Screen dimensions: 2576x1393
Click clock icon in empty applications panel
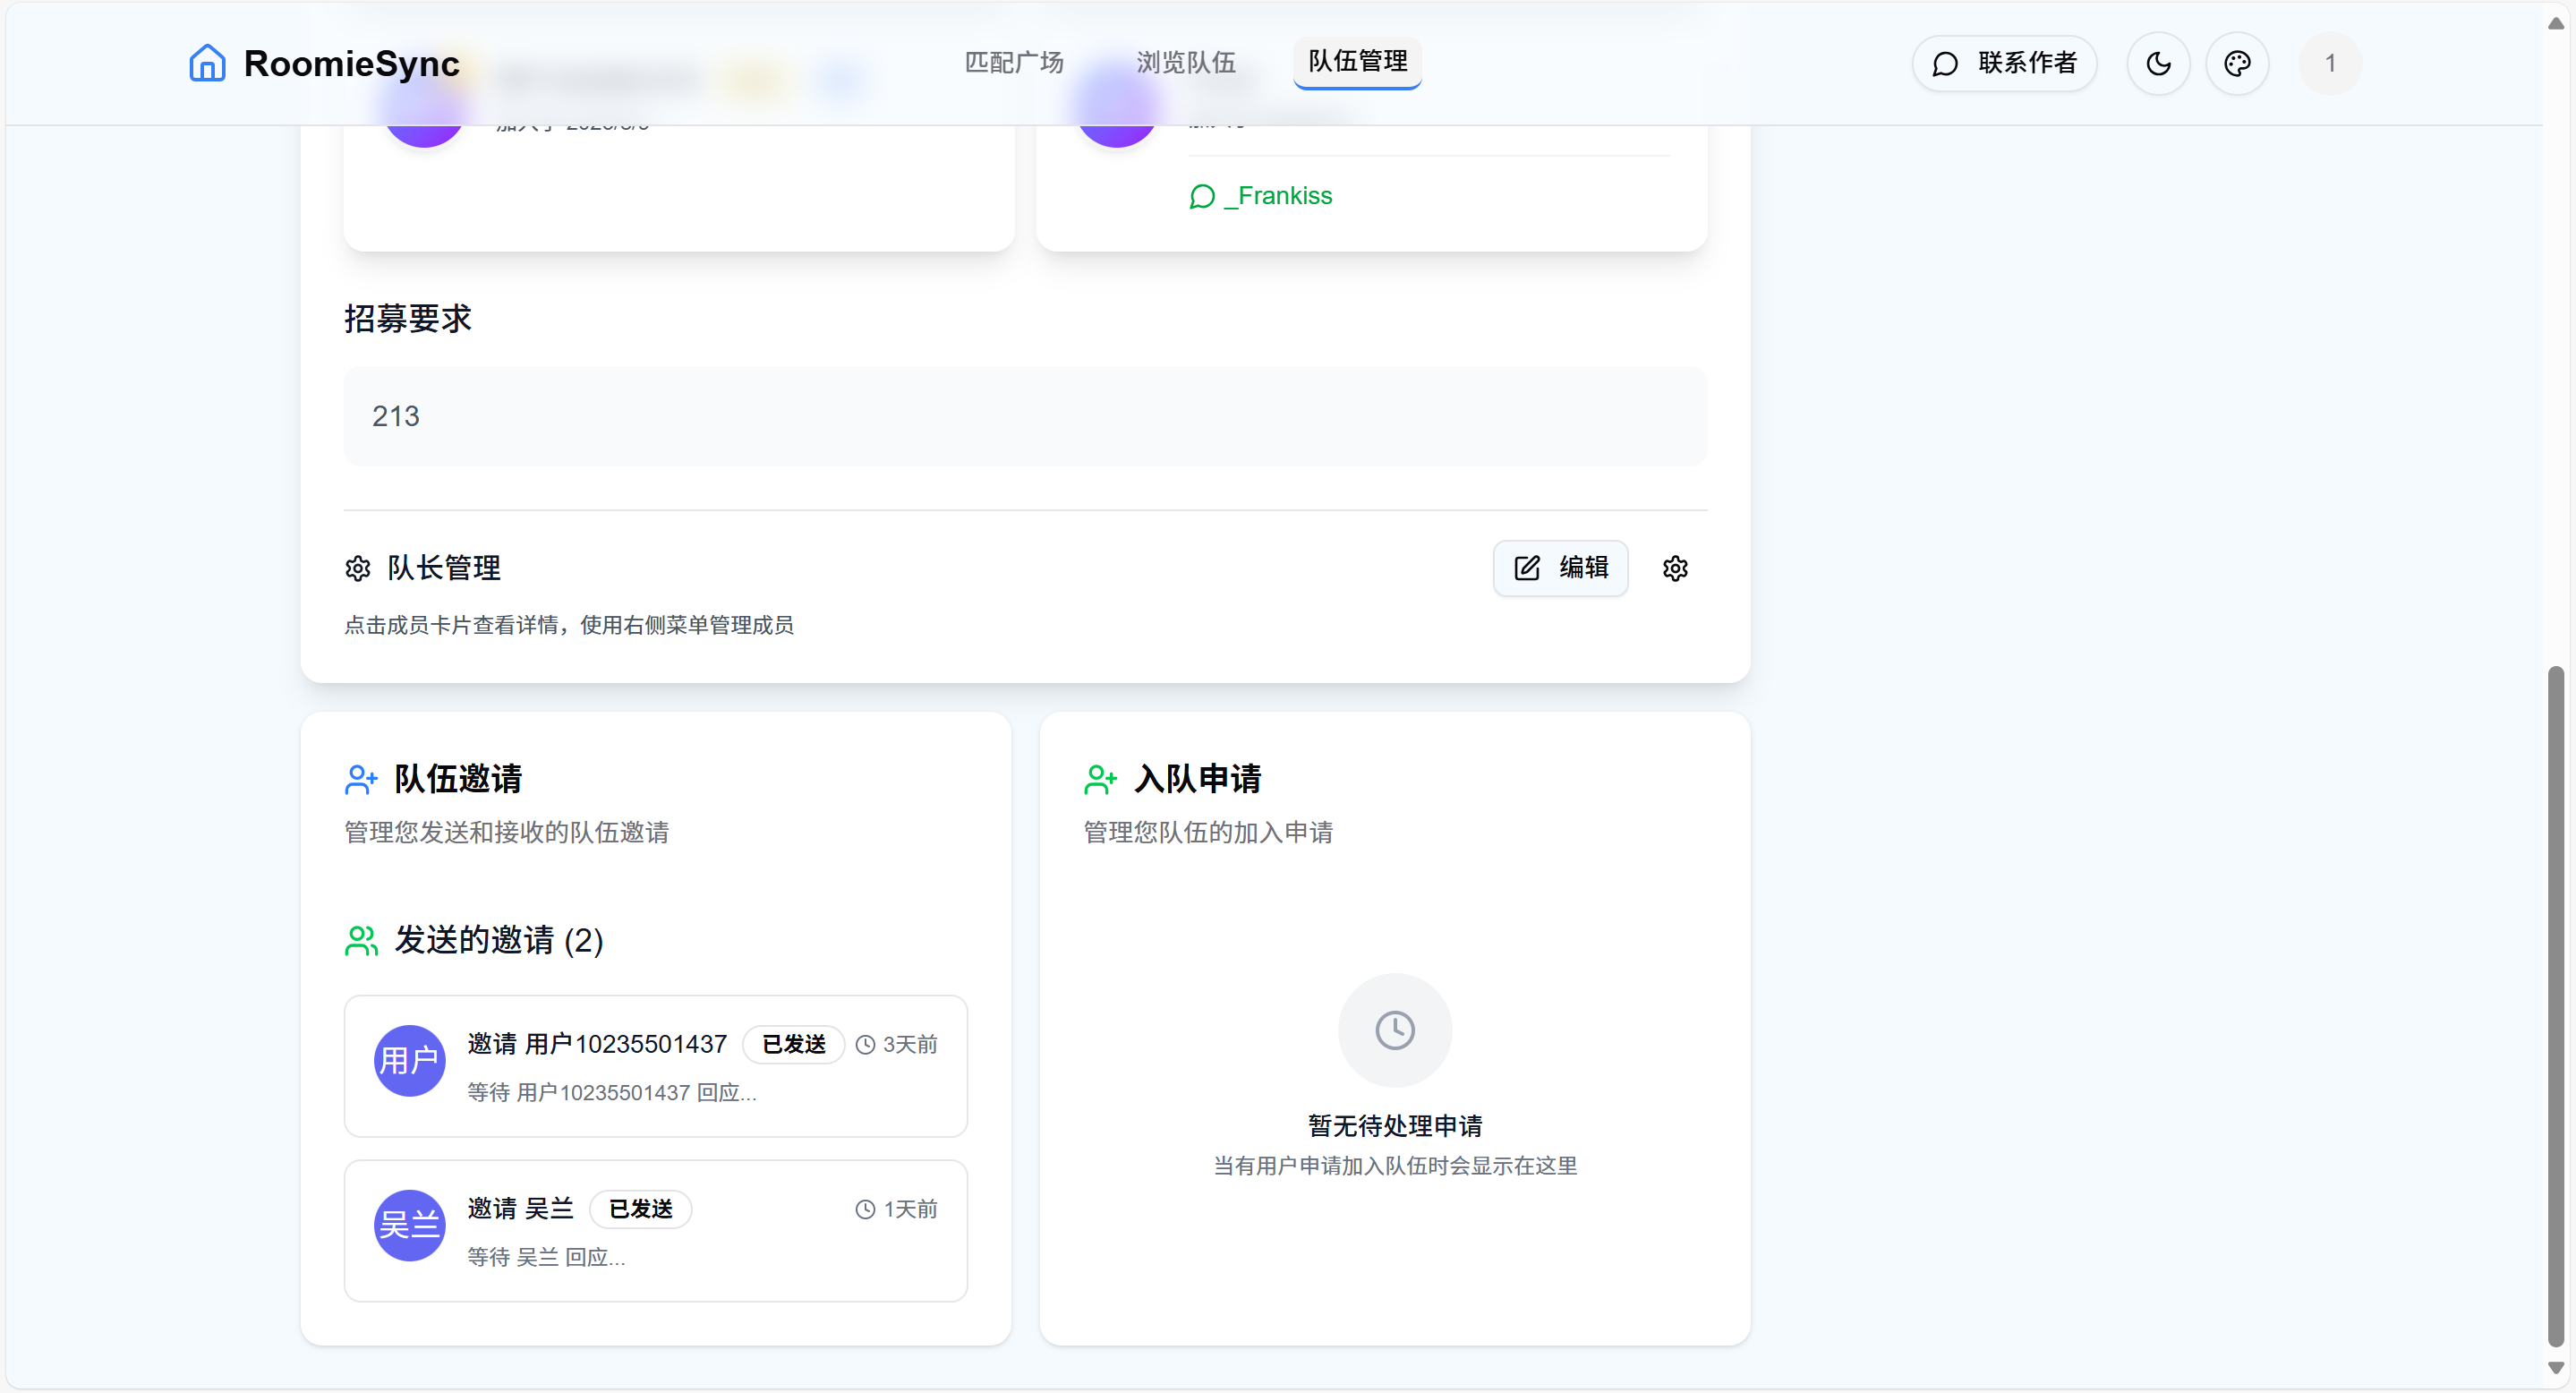click(1394, 1030)
